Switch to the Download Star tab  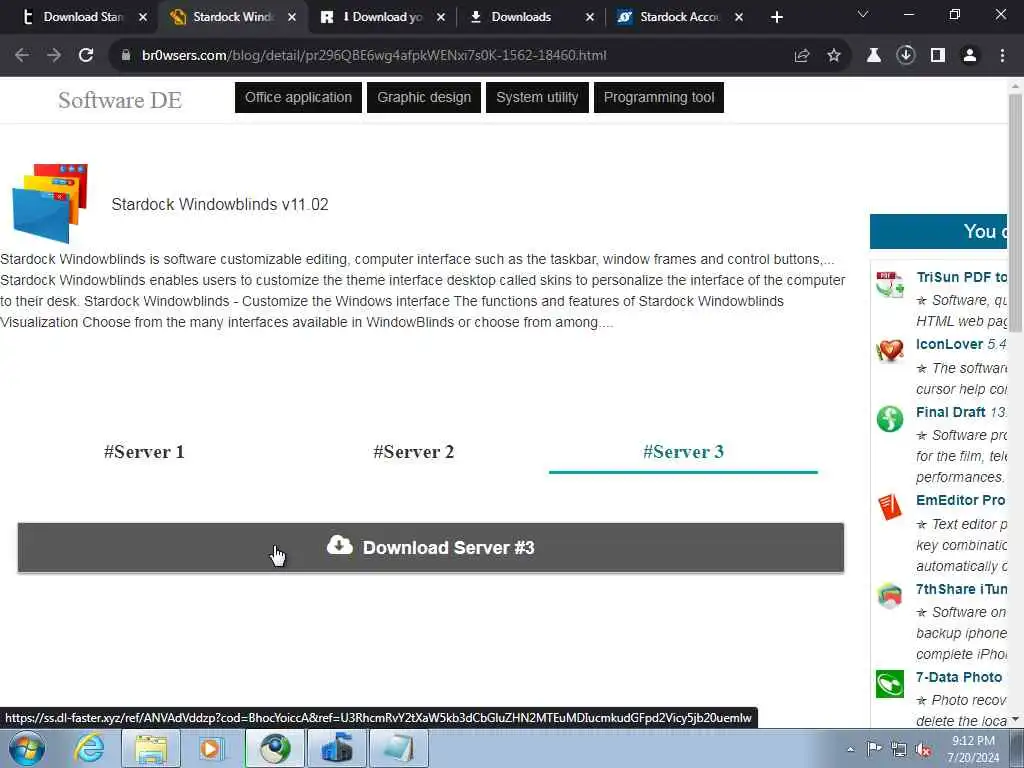[84, 17]
